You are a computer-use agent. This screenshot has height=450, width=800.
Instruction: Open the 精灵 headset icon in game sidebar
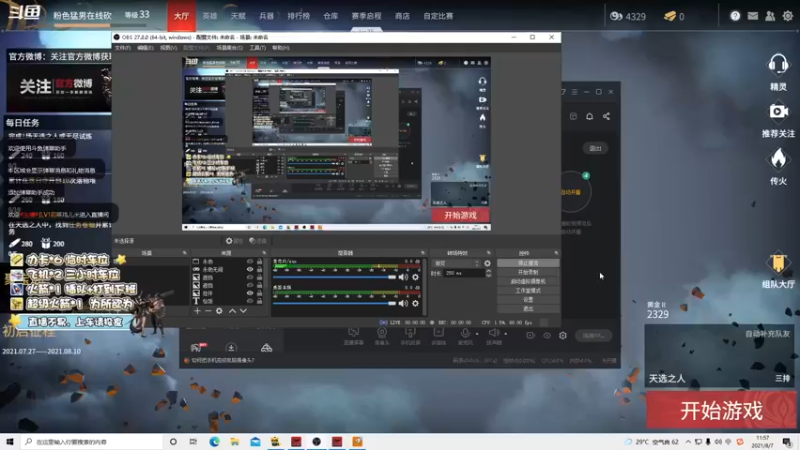778,65
